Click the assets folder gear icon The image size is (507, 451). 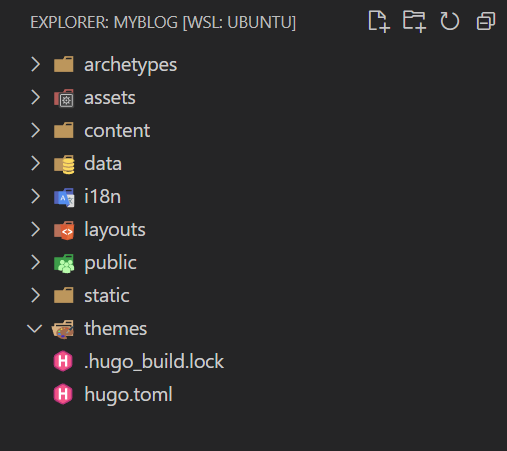(64, 98)
